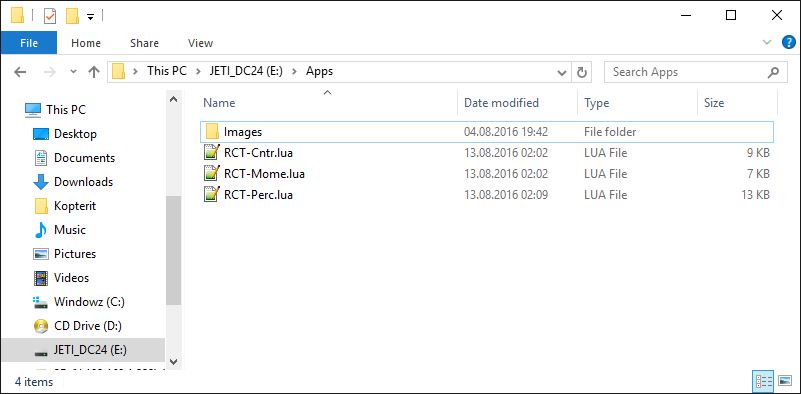Expand the chevron after This PC breadcrumb
Image resolution: width=801 pixels, height=394 pixels.
198,72
